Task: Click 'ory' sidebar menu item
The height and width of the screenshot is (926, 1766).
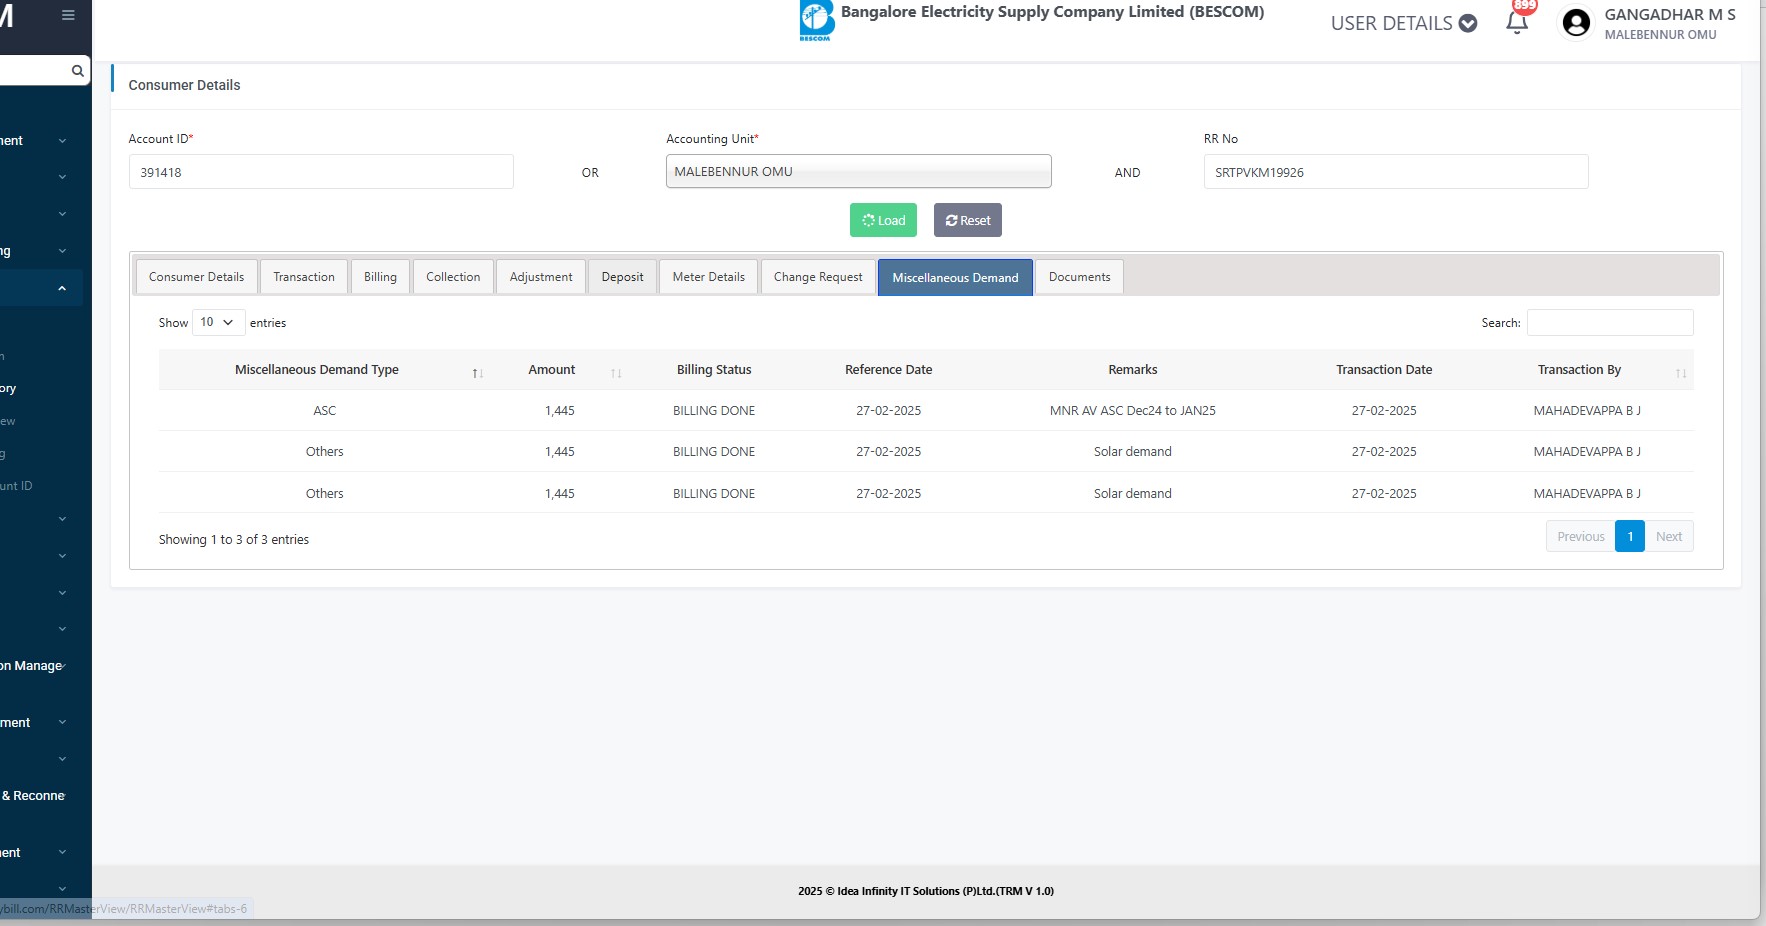Action: click(x=8, y=389)
